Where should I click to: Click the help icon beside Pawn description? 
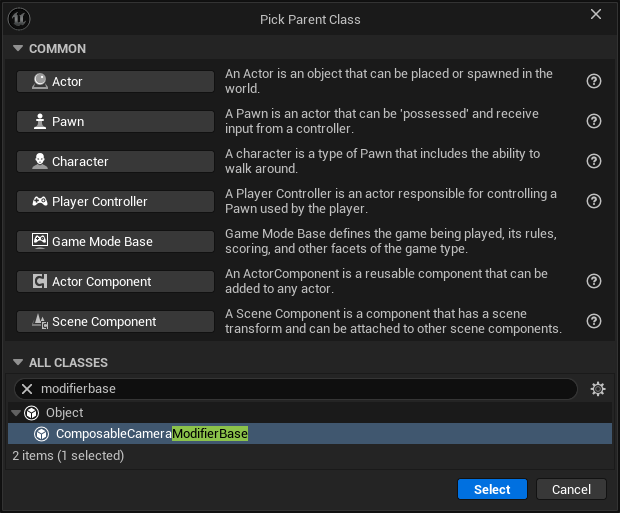pos(594,121)
